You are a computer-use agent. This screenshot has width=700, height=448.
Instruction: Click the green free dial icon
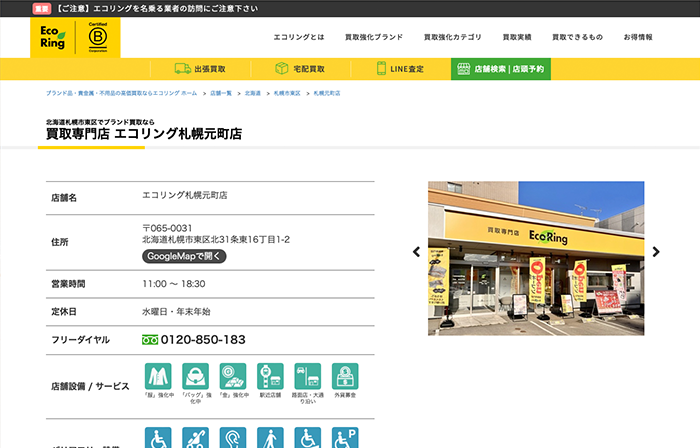150,340
